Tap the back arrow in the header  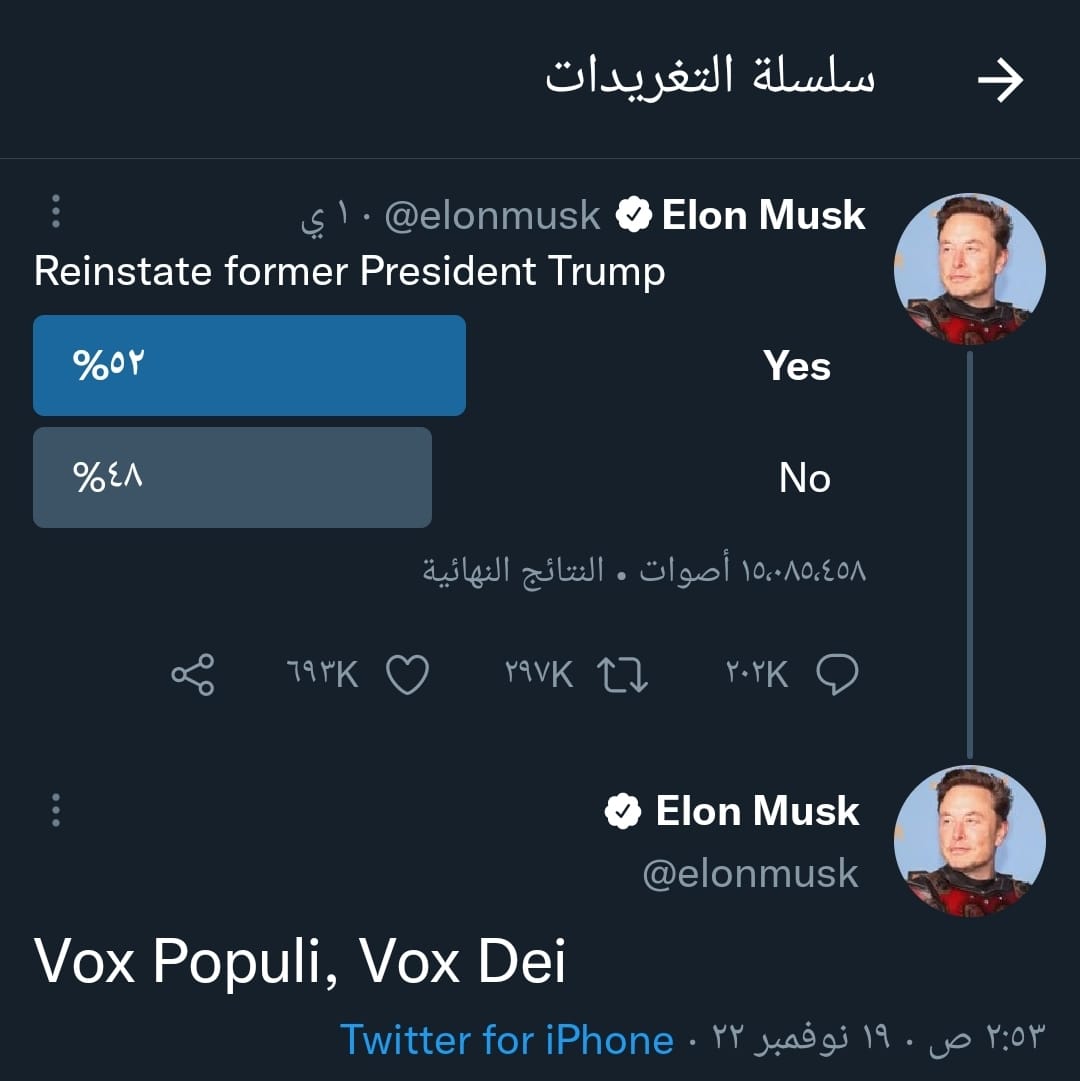[x=1000, y=80]
